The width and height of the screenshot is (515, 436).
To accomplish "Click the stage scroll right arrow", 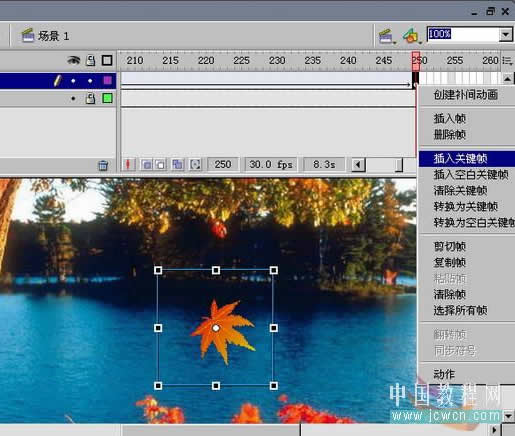I will tap(494, 430).
